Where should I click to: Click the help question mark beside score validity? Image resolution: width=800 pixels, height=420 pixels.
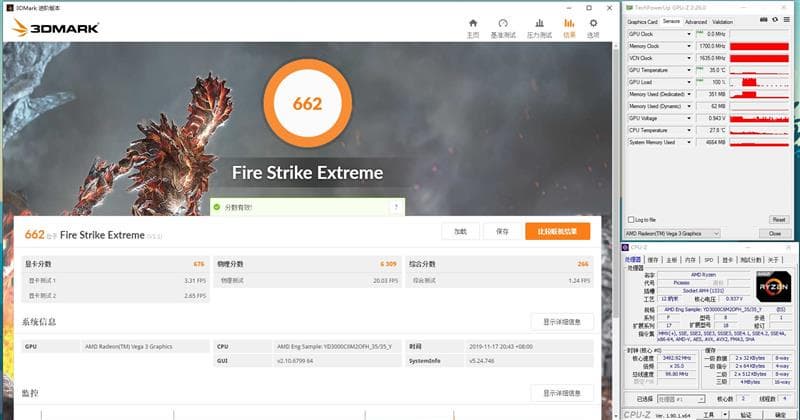coord(396,207)
